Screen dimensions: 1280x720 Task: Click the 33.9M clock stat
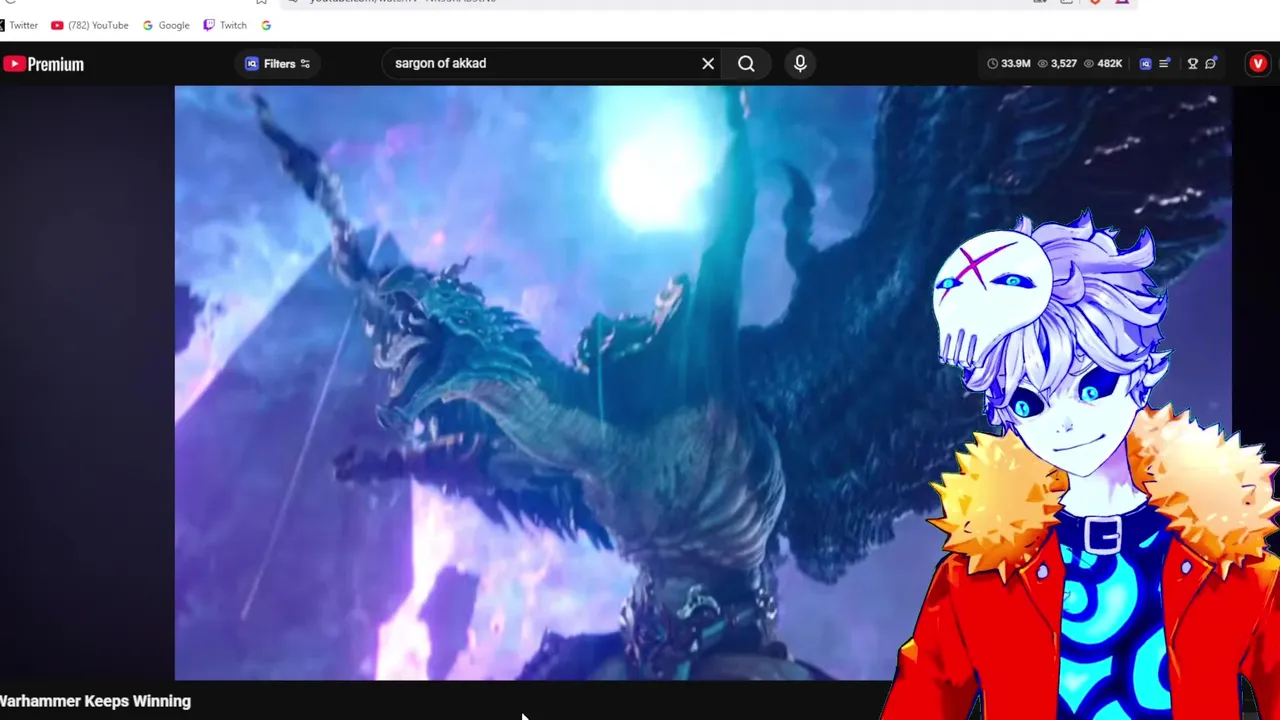(x=1008, y=64)
